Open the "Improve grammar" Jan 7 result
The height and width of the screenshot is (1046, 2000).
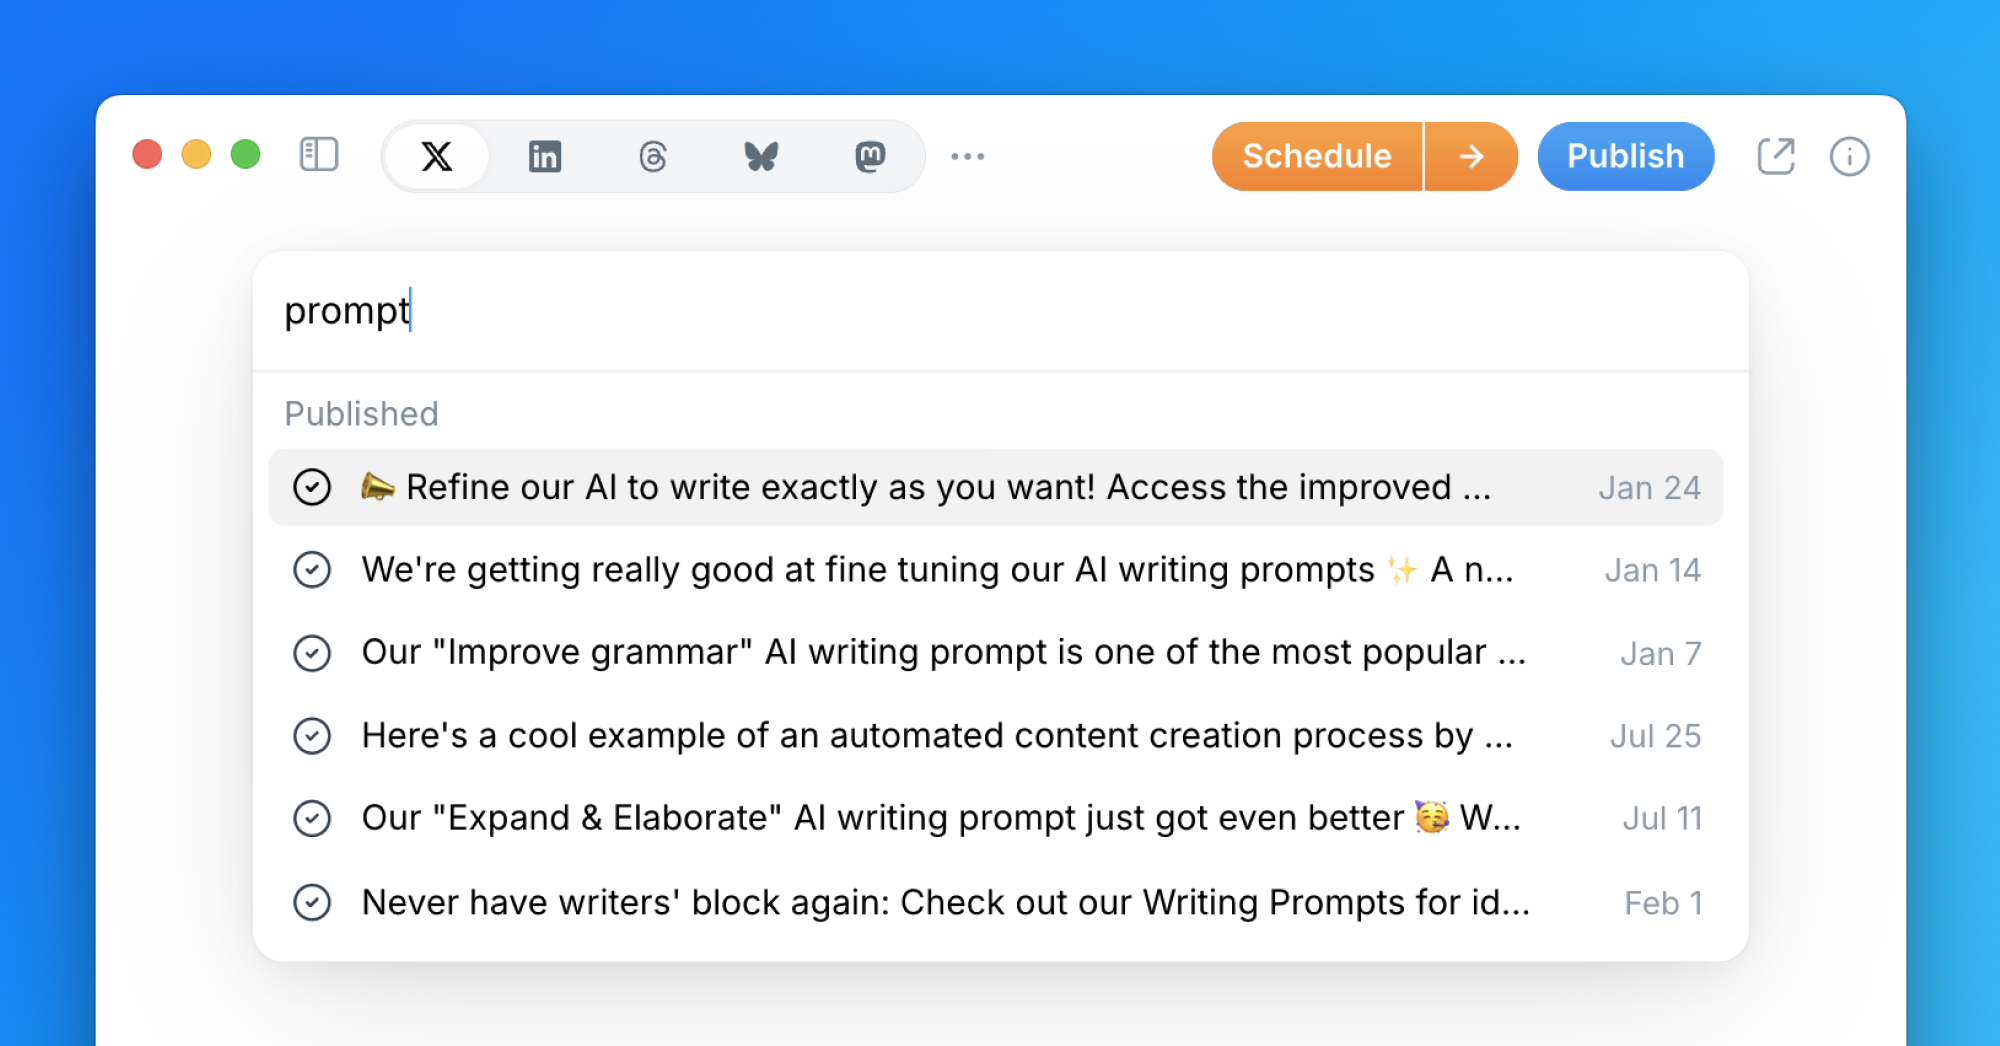pos(995,653)
